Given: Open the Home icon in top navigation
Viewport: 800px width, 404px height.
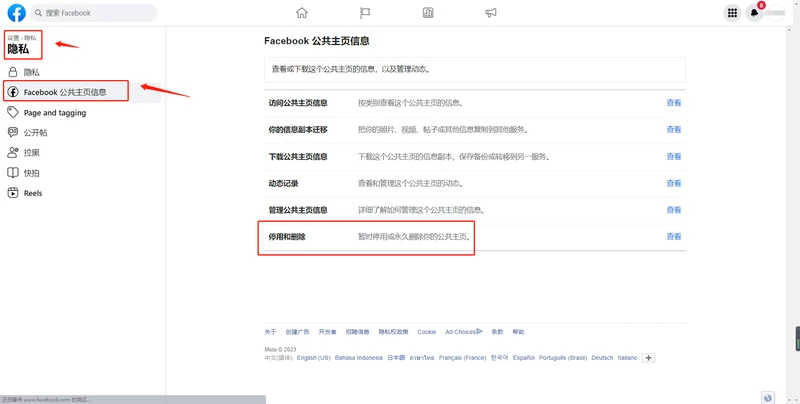Looking at the screenshot, I should coord(302,13).
